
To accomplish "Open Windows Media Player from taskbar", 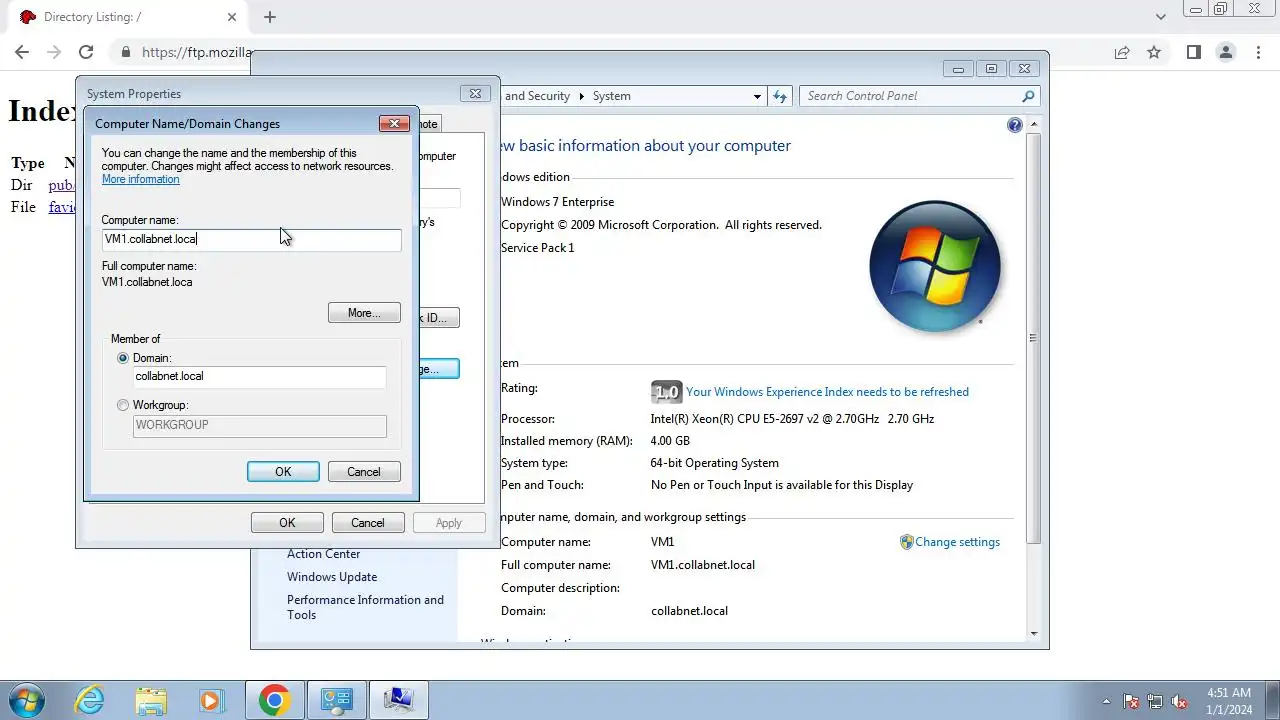I will click(211, 700).
